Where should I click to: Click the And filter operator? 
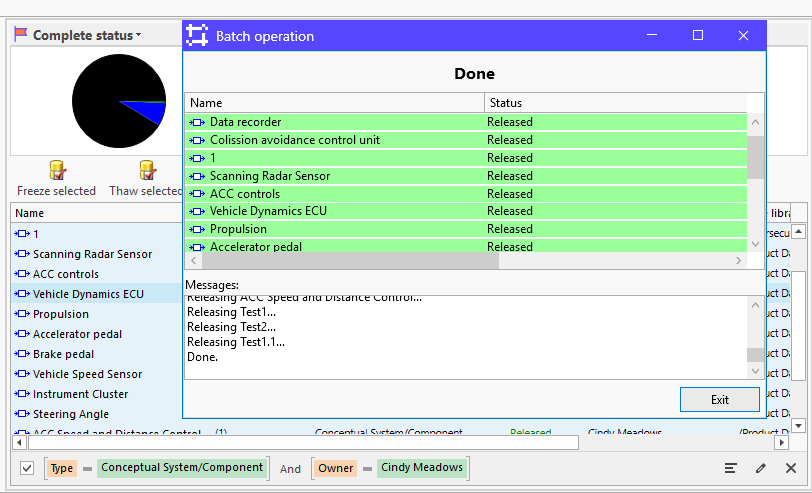[290, 469]
